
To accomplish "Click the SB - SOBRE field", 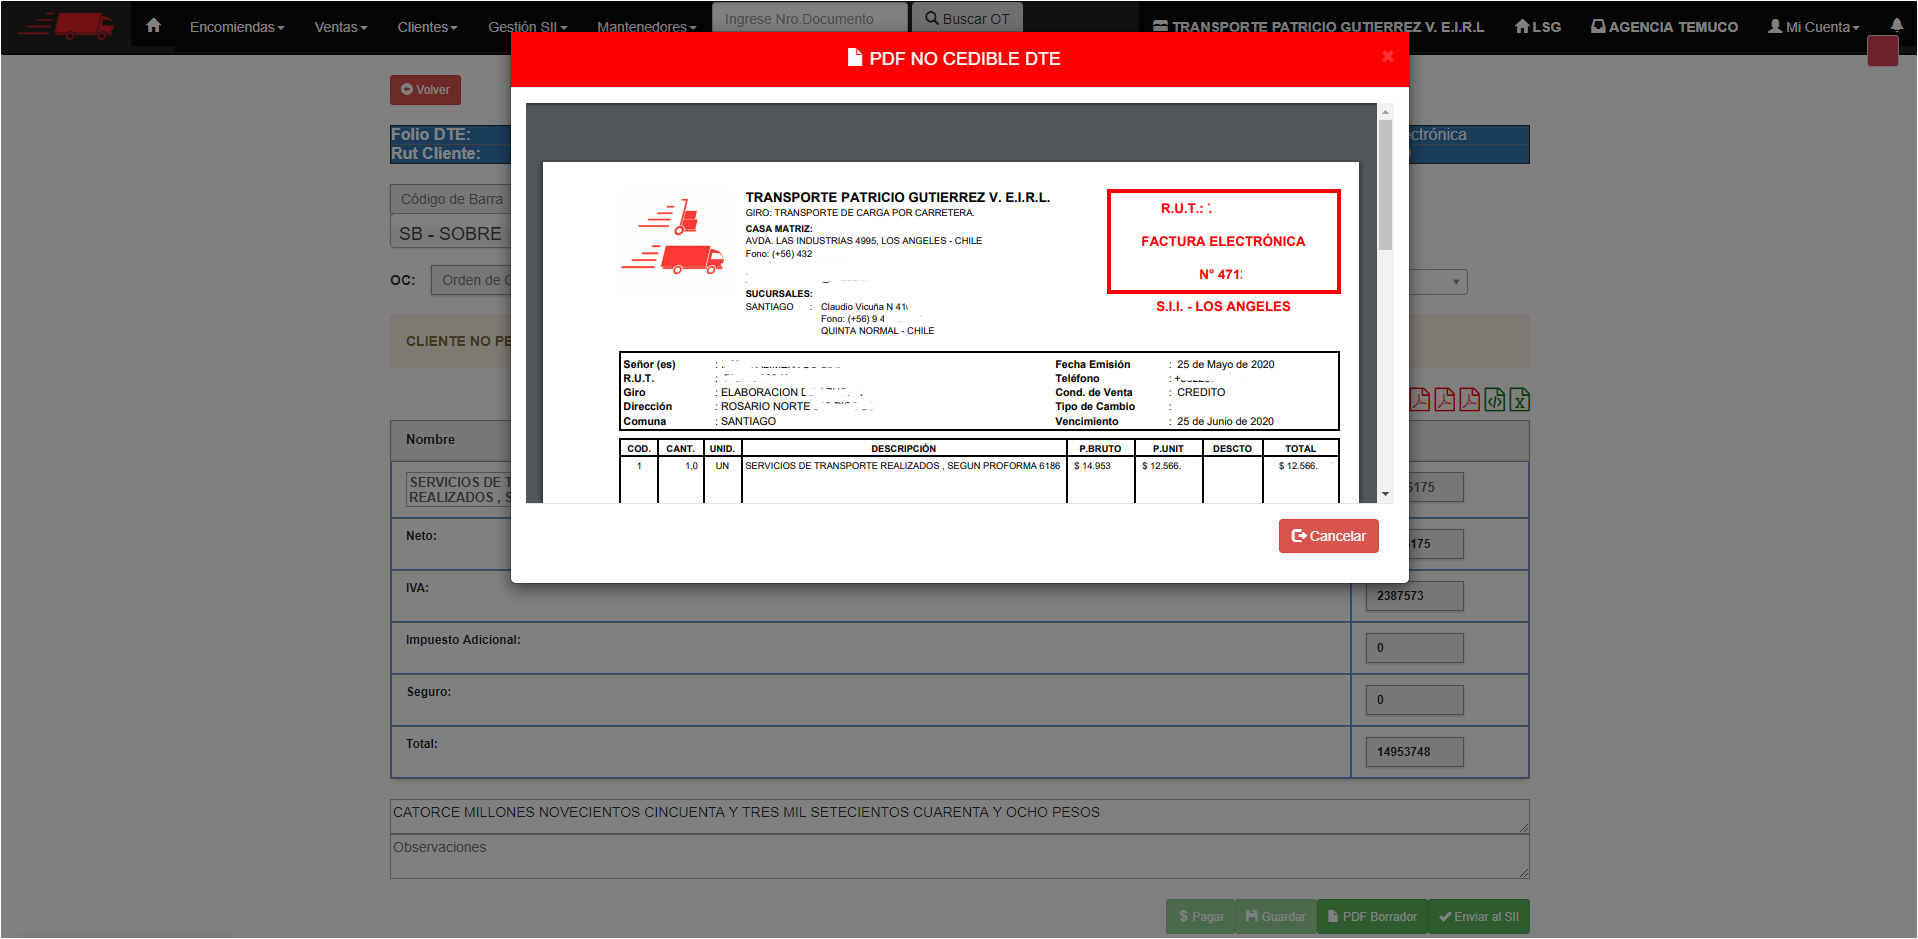I will (451, 233).
